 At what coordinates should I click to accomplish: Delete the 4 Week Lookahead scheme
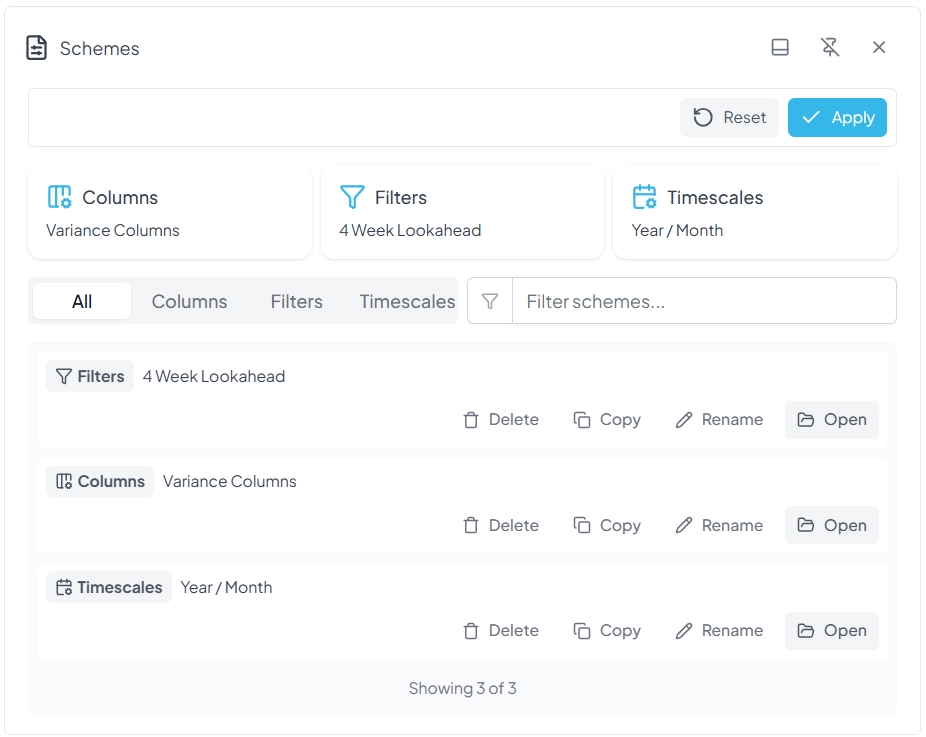[x=501, y=420]
